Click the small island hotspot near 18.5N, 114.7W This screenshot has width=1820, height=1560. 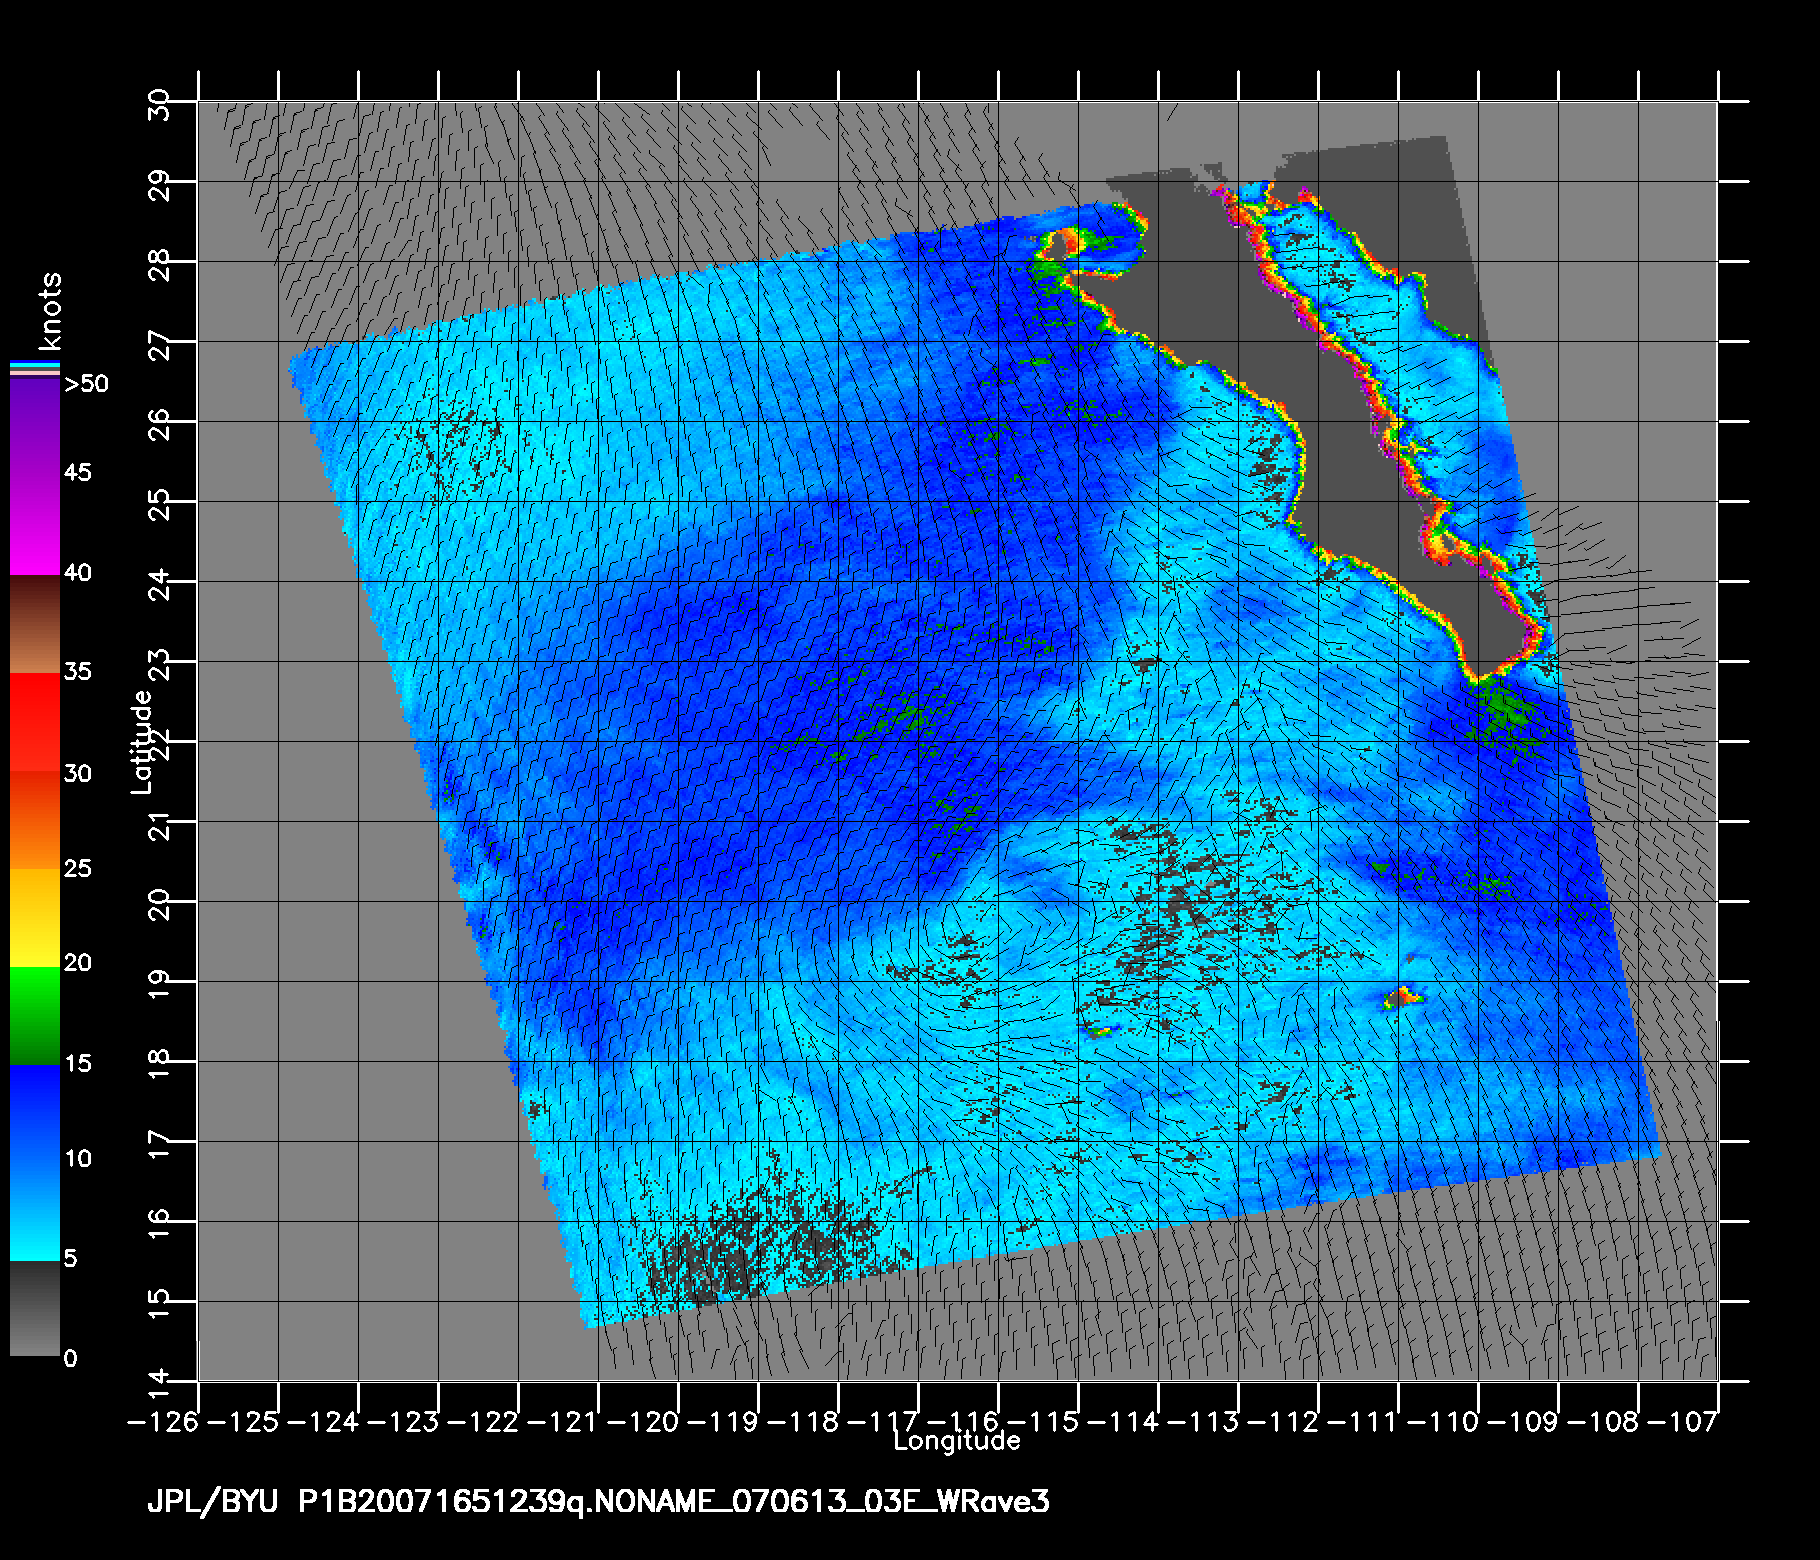pyautogui.click(x=1100, y=1030)
